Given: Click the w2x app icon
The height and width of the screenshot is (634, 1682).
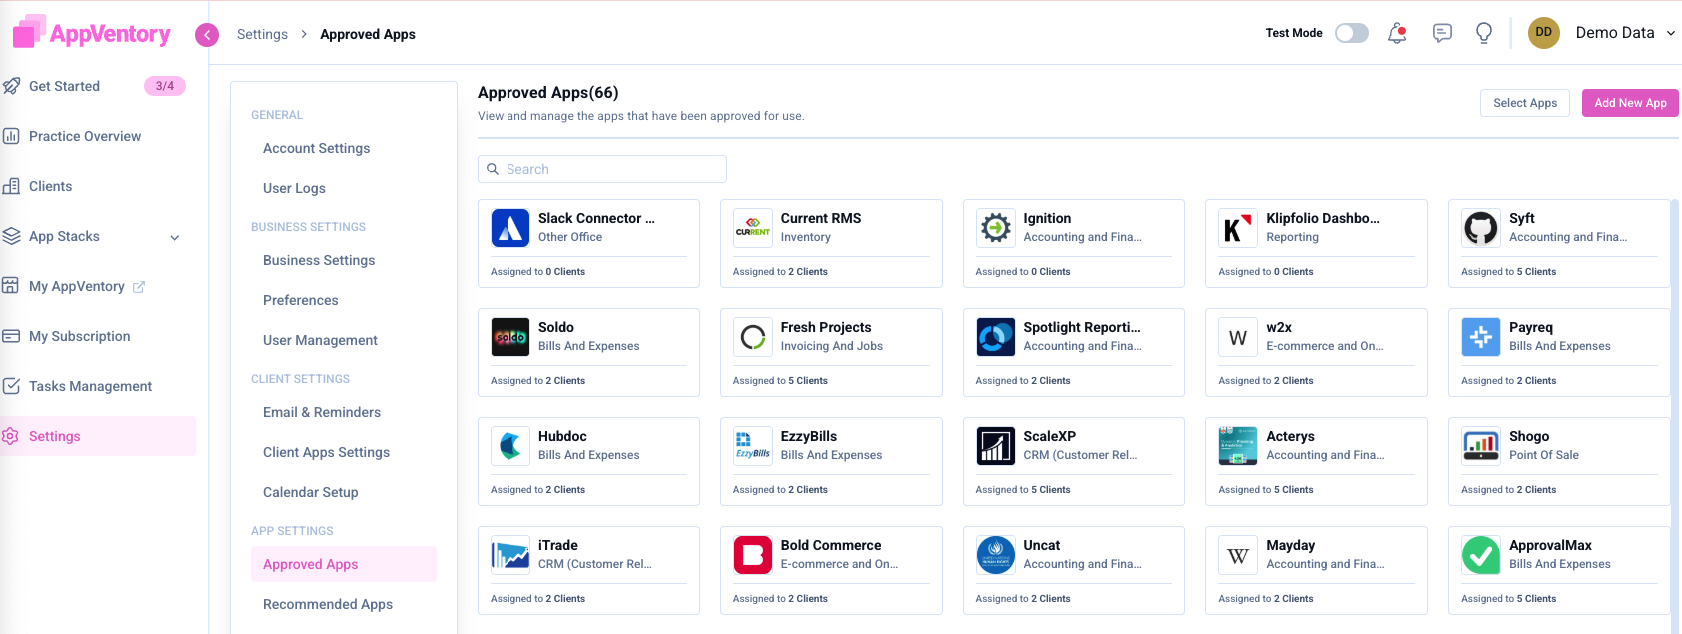Looking at the screenshot, I should coord(1238,337).
